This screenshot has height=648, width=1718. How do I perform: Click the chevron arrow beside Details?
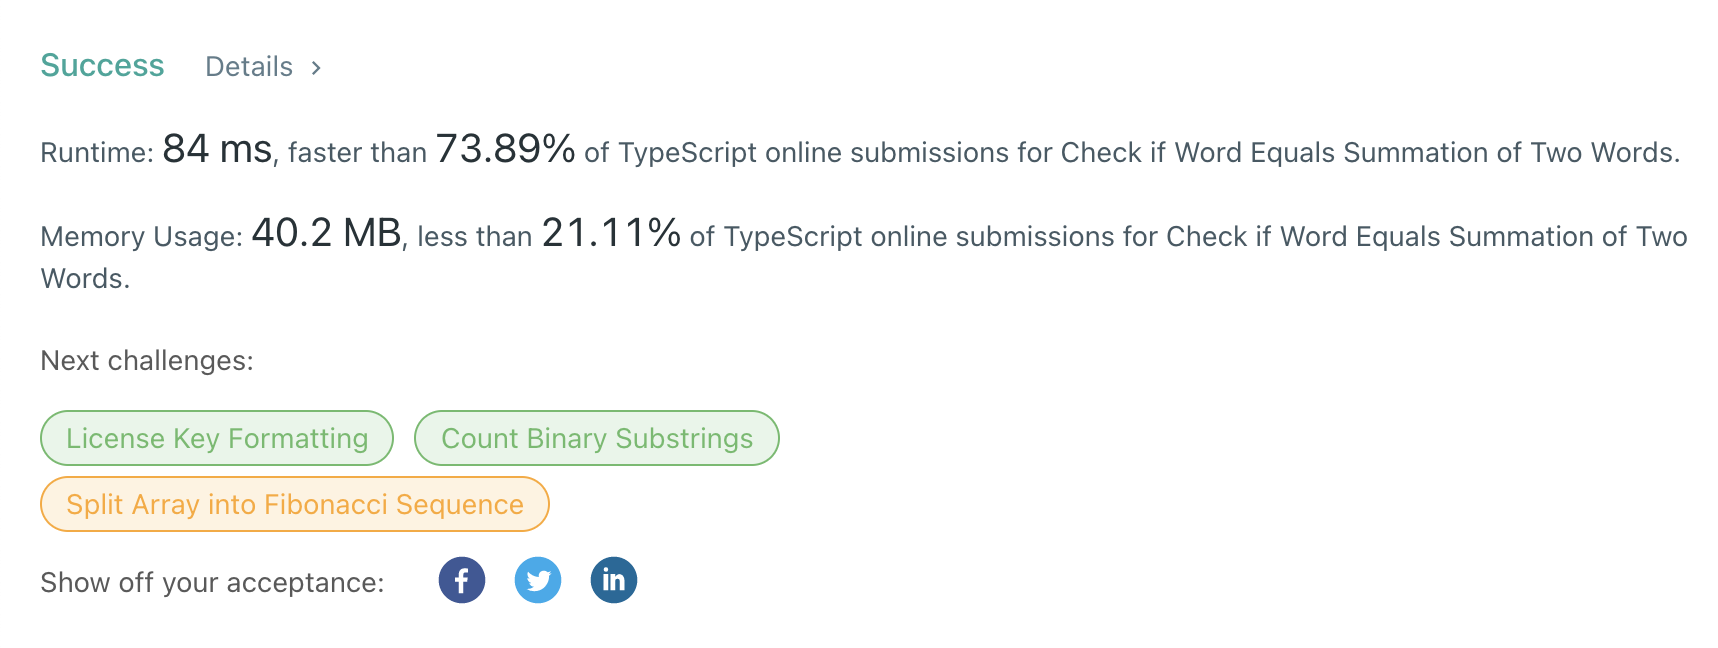click(316, 68)
